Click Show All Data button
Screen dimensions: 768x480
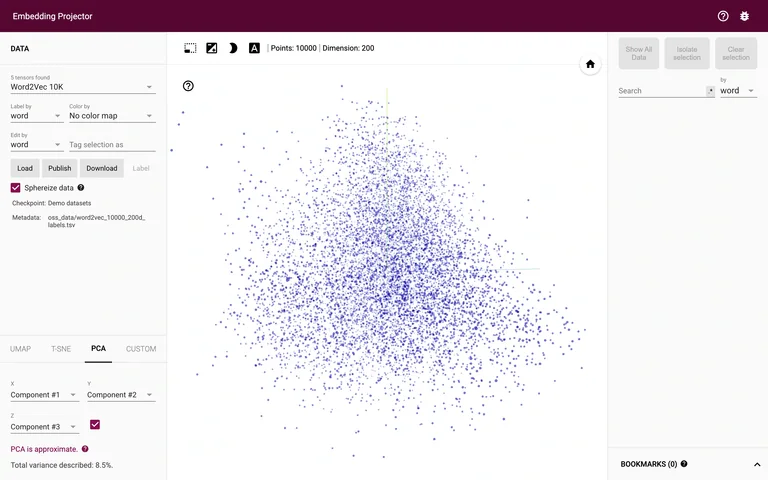639,53
